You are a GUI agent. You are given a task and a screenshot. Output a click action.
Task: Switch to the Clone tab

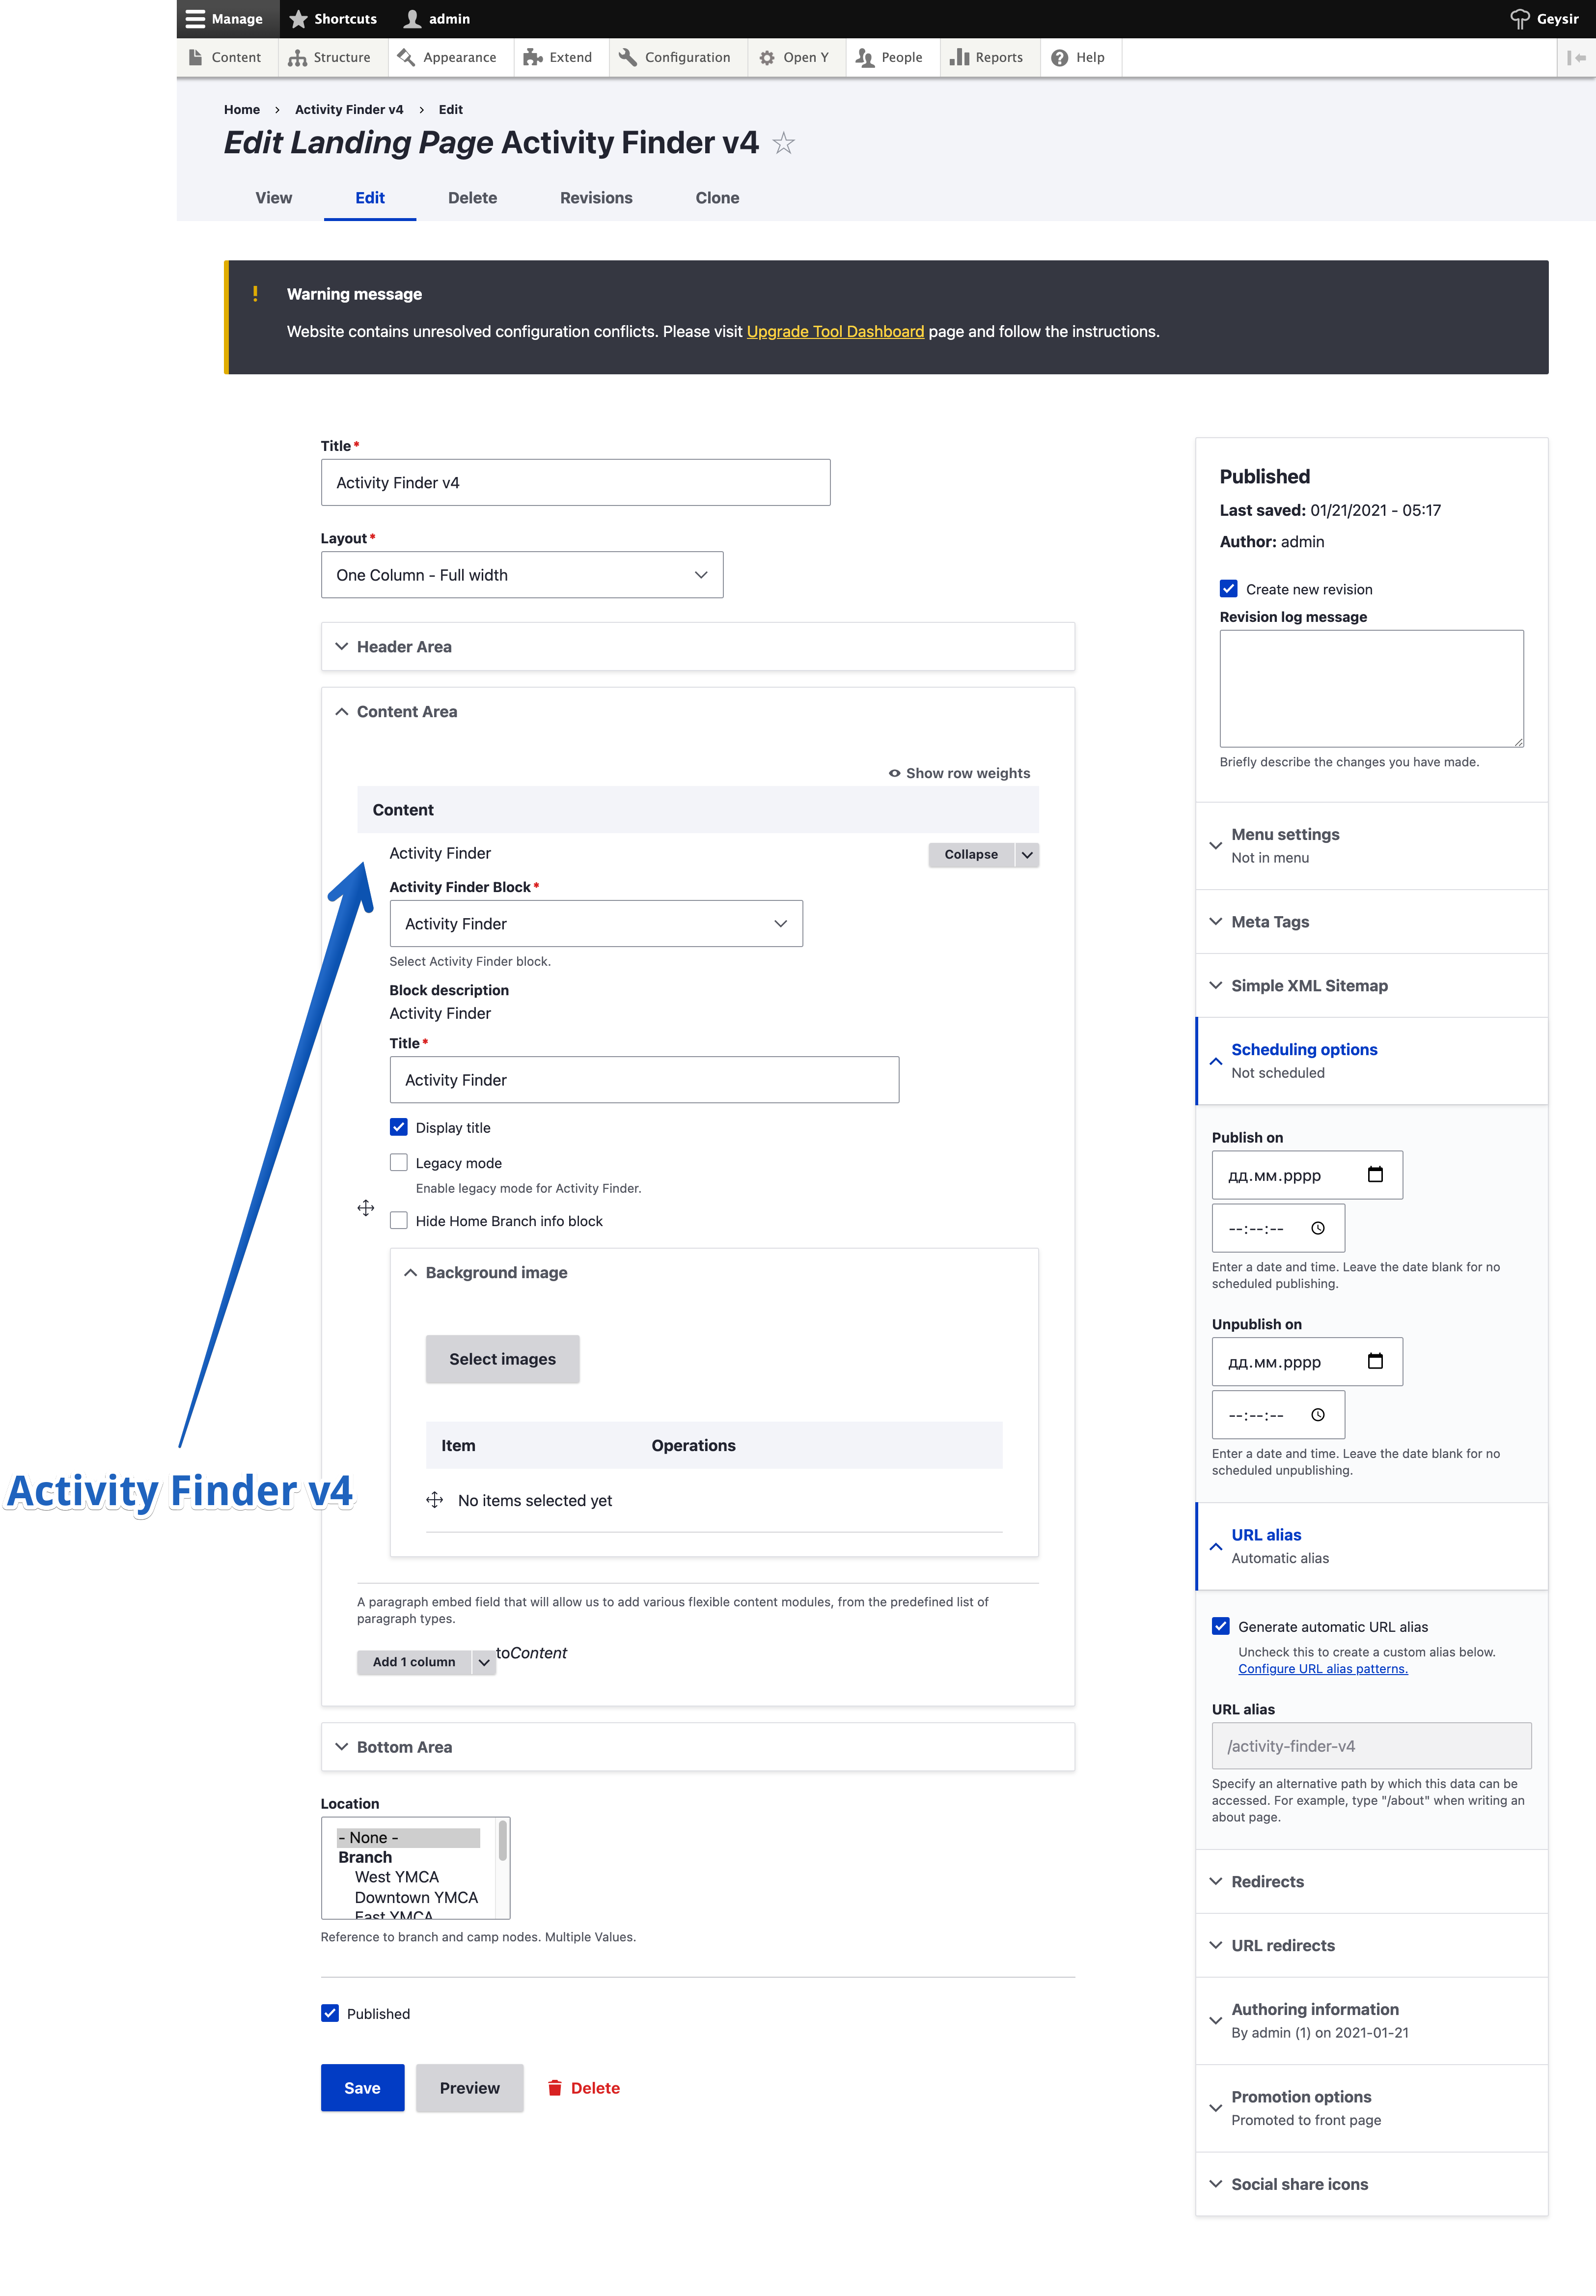coord(717,198)
